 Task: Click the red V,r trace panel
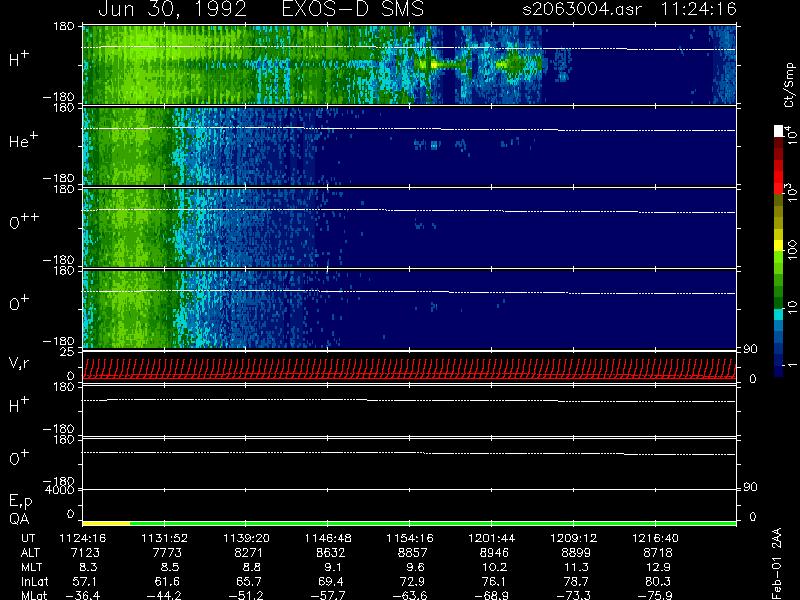[409, 368]
